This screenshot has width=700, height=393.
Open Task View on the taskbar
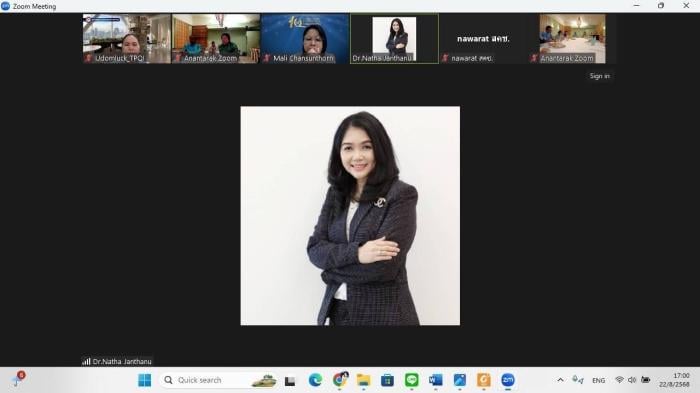click(290, 380)
